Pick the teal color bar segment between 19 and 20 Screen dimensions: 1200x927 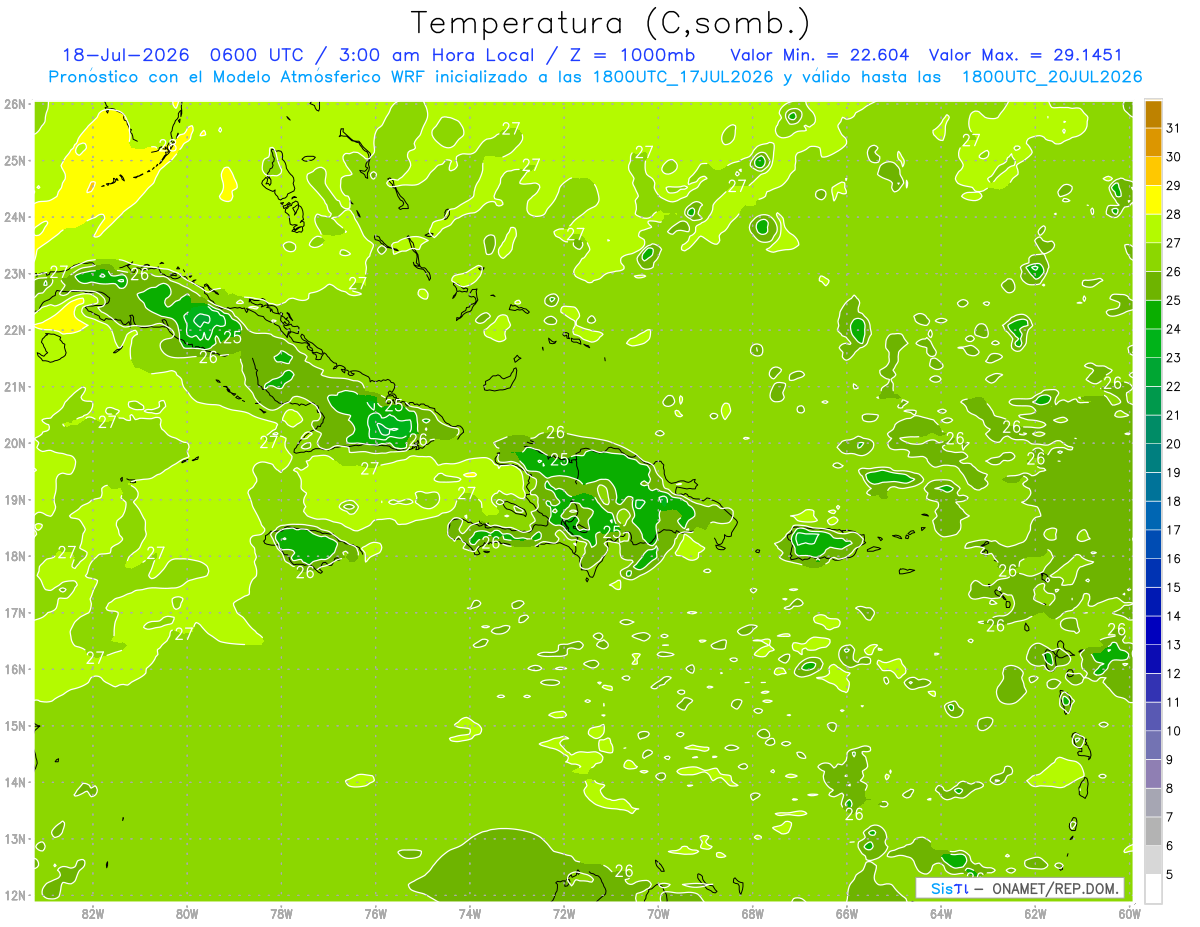(1153, 458)
